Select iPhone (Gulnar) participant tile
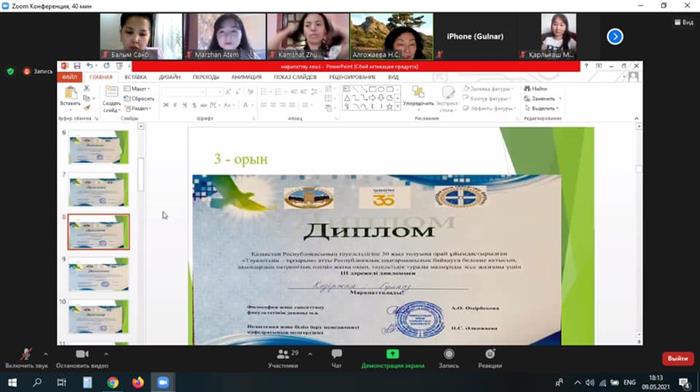This screenshot has height=392, width=700. [x=475, y=37]
